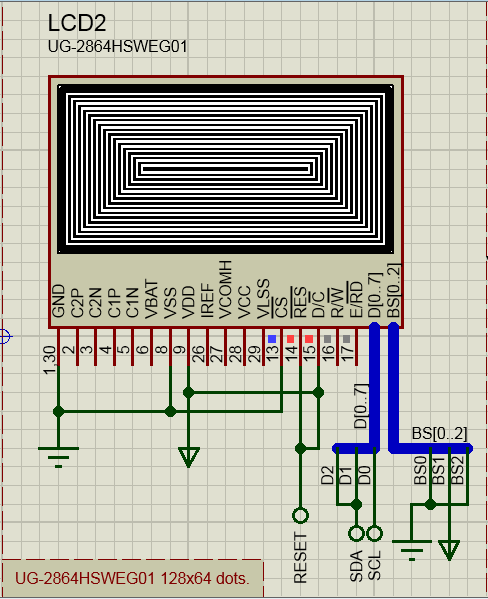Click the D0 wire label
The image size is (488, 599).
tap(365, 475)
